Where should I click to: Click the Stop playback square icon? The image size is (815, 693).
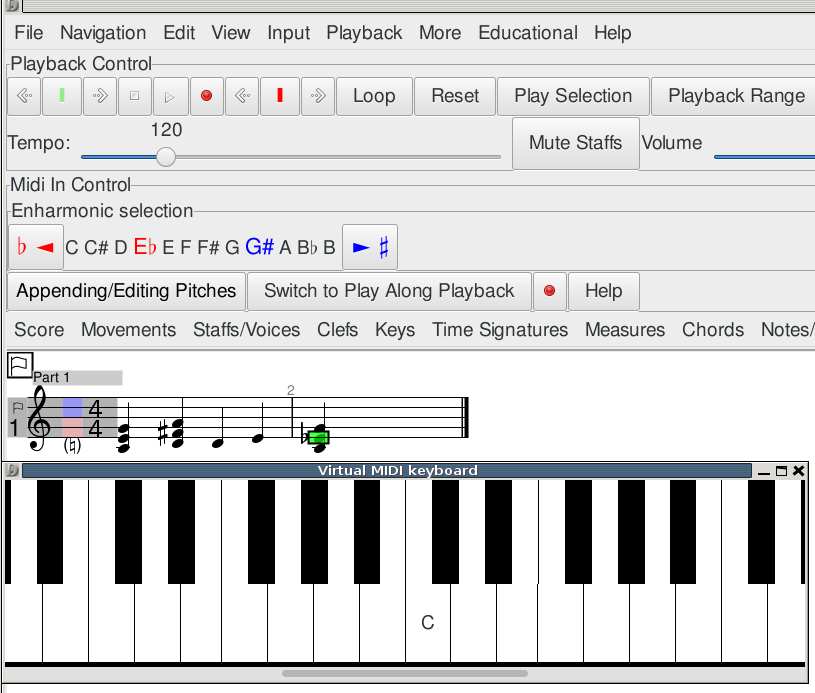pos(134,96)
